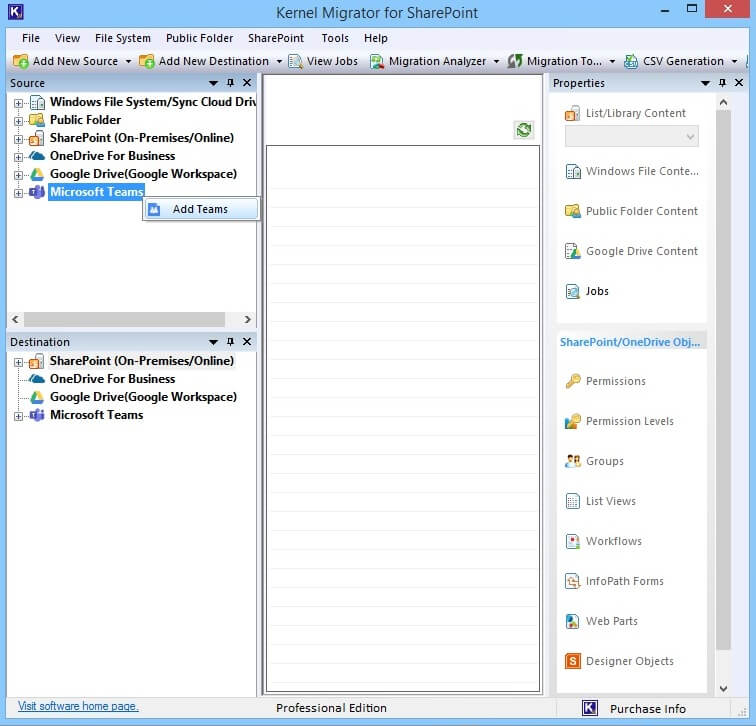Click the Migration Analyzer toolbar icon
The height and width of the screenshot is (726, 756).
tap(377, 61)
